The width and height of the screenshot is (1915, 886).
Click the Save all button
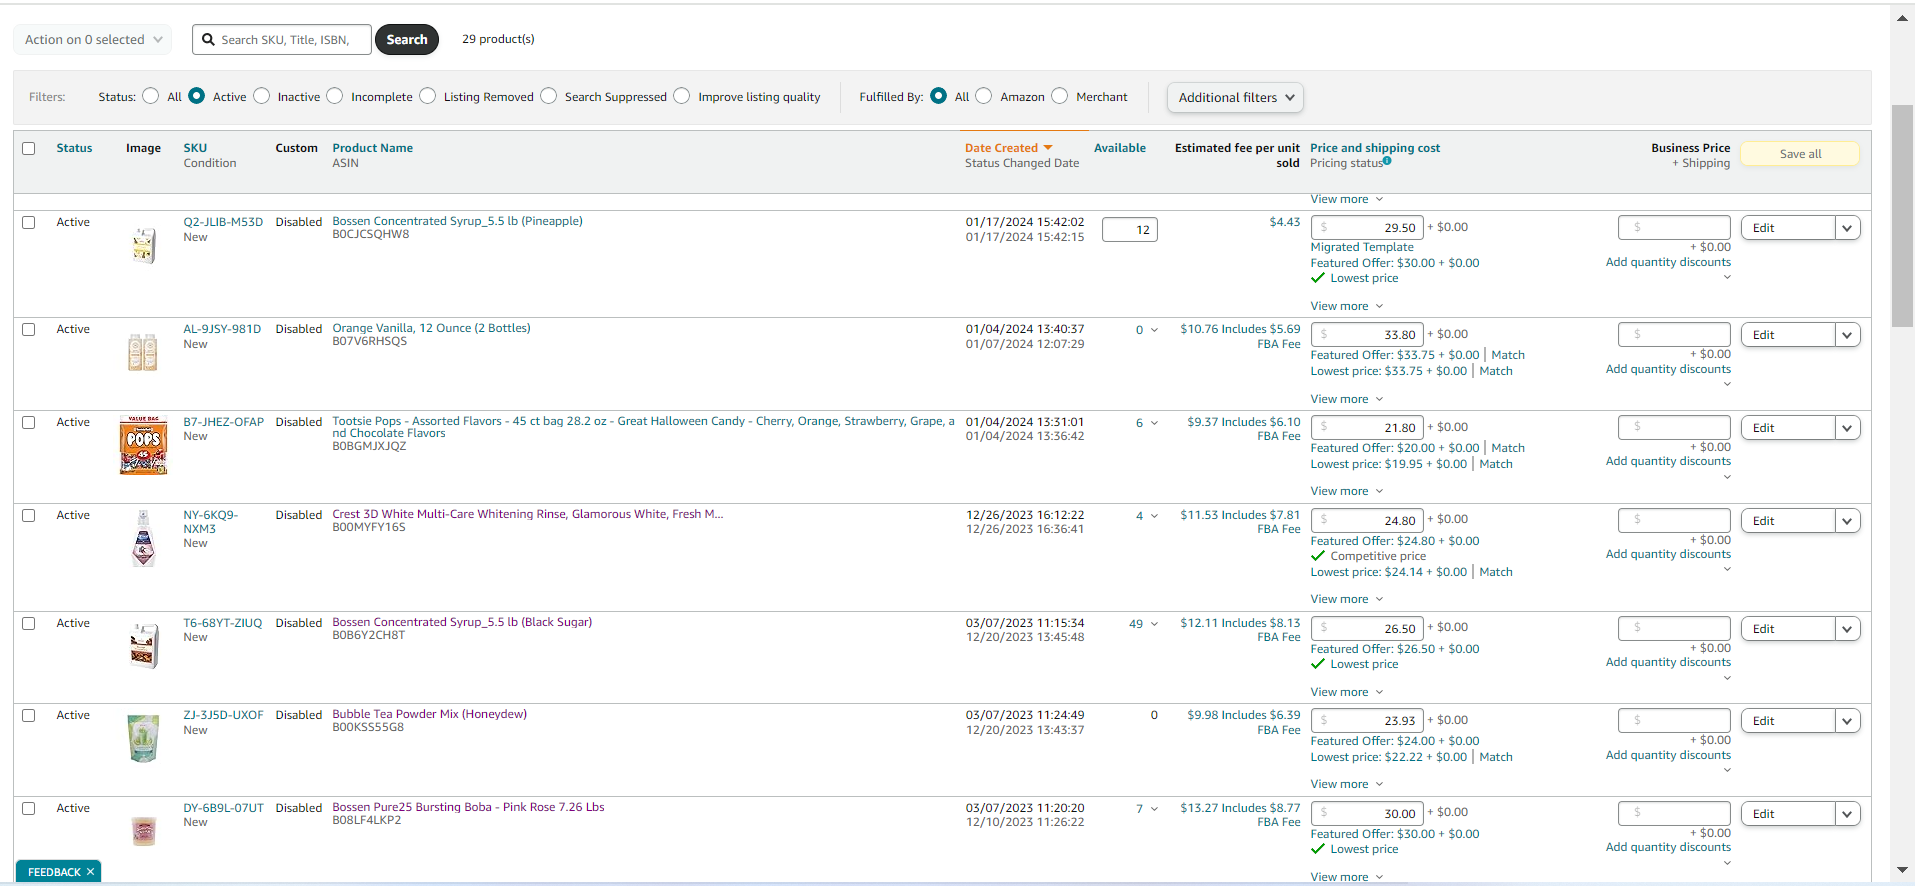click(1800, 154)
